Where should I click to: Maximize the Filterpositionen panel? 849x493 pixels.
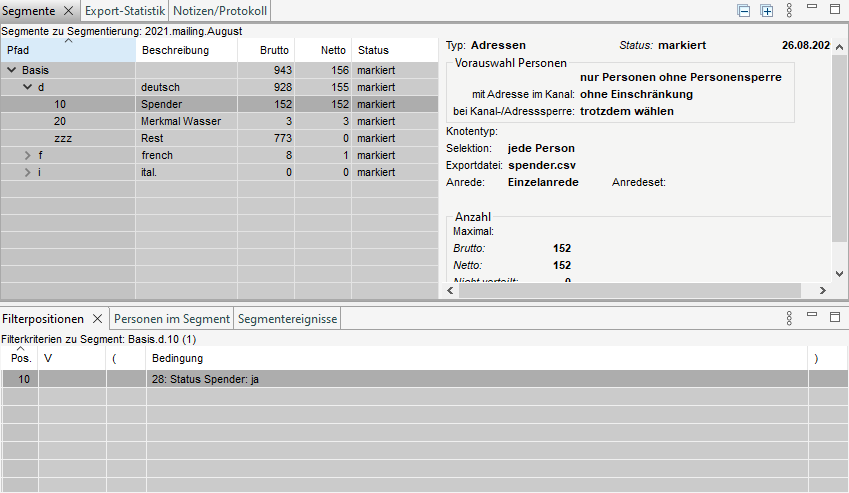[835, 317]
